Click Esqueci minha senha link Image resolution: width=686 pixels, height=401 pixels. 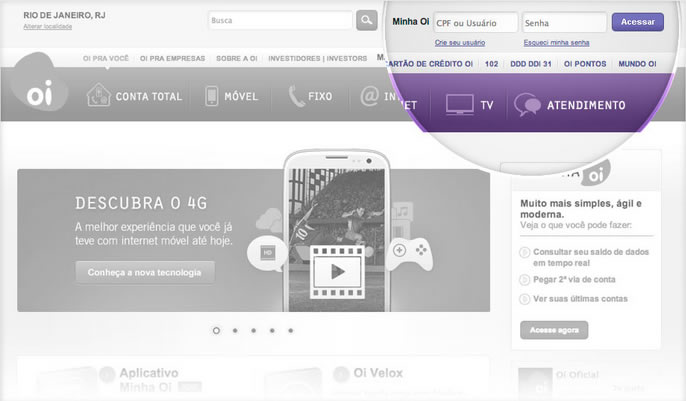[556, 43]
